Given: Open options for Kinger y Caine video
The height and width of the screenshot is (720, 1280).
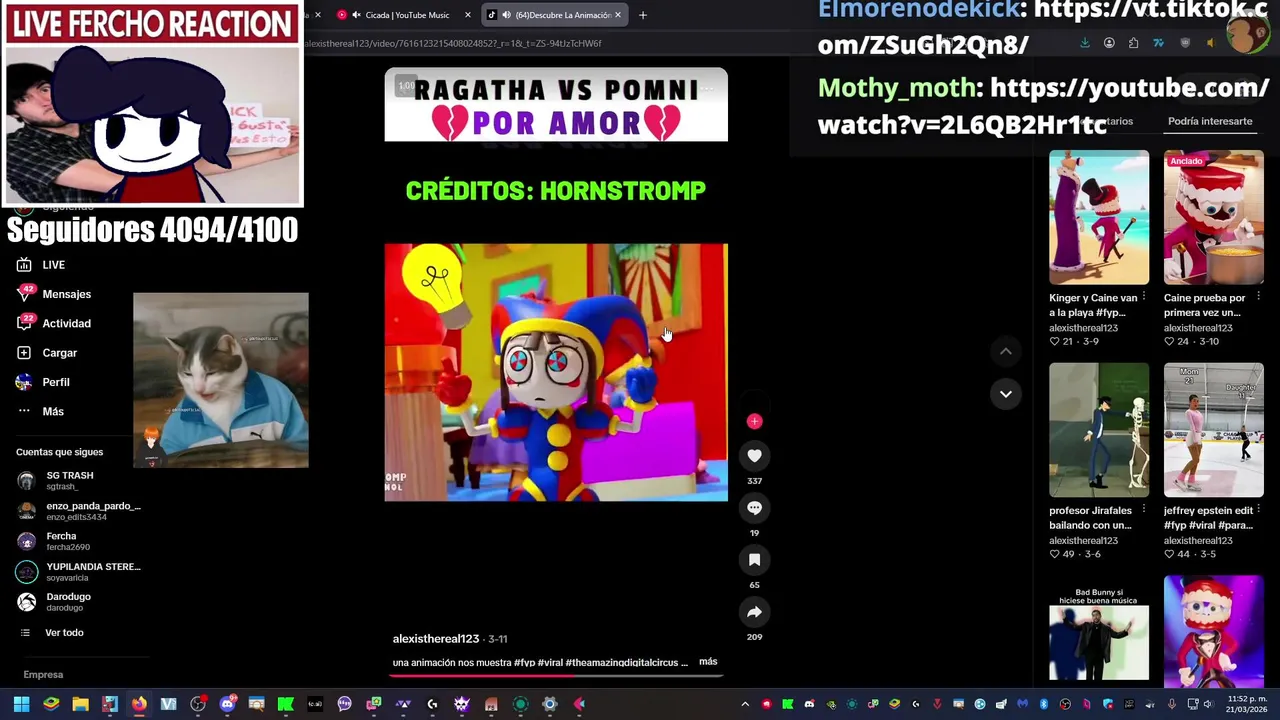Looking at the screenshot, I should [1144, 297].
